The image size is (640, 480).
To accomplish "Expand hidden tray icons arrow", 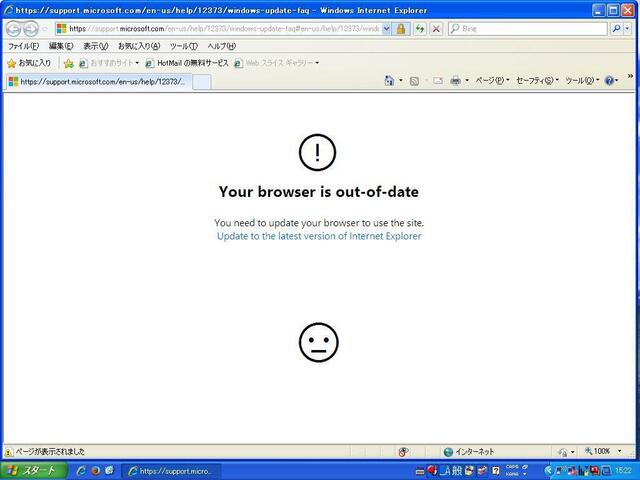I will coord(548,471).
